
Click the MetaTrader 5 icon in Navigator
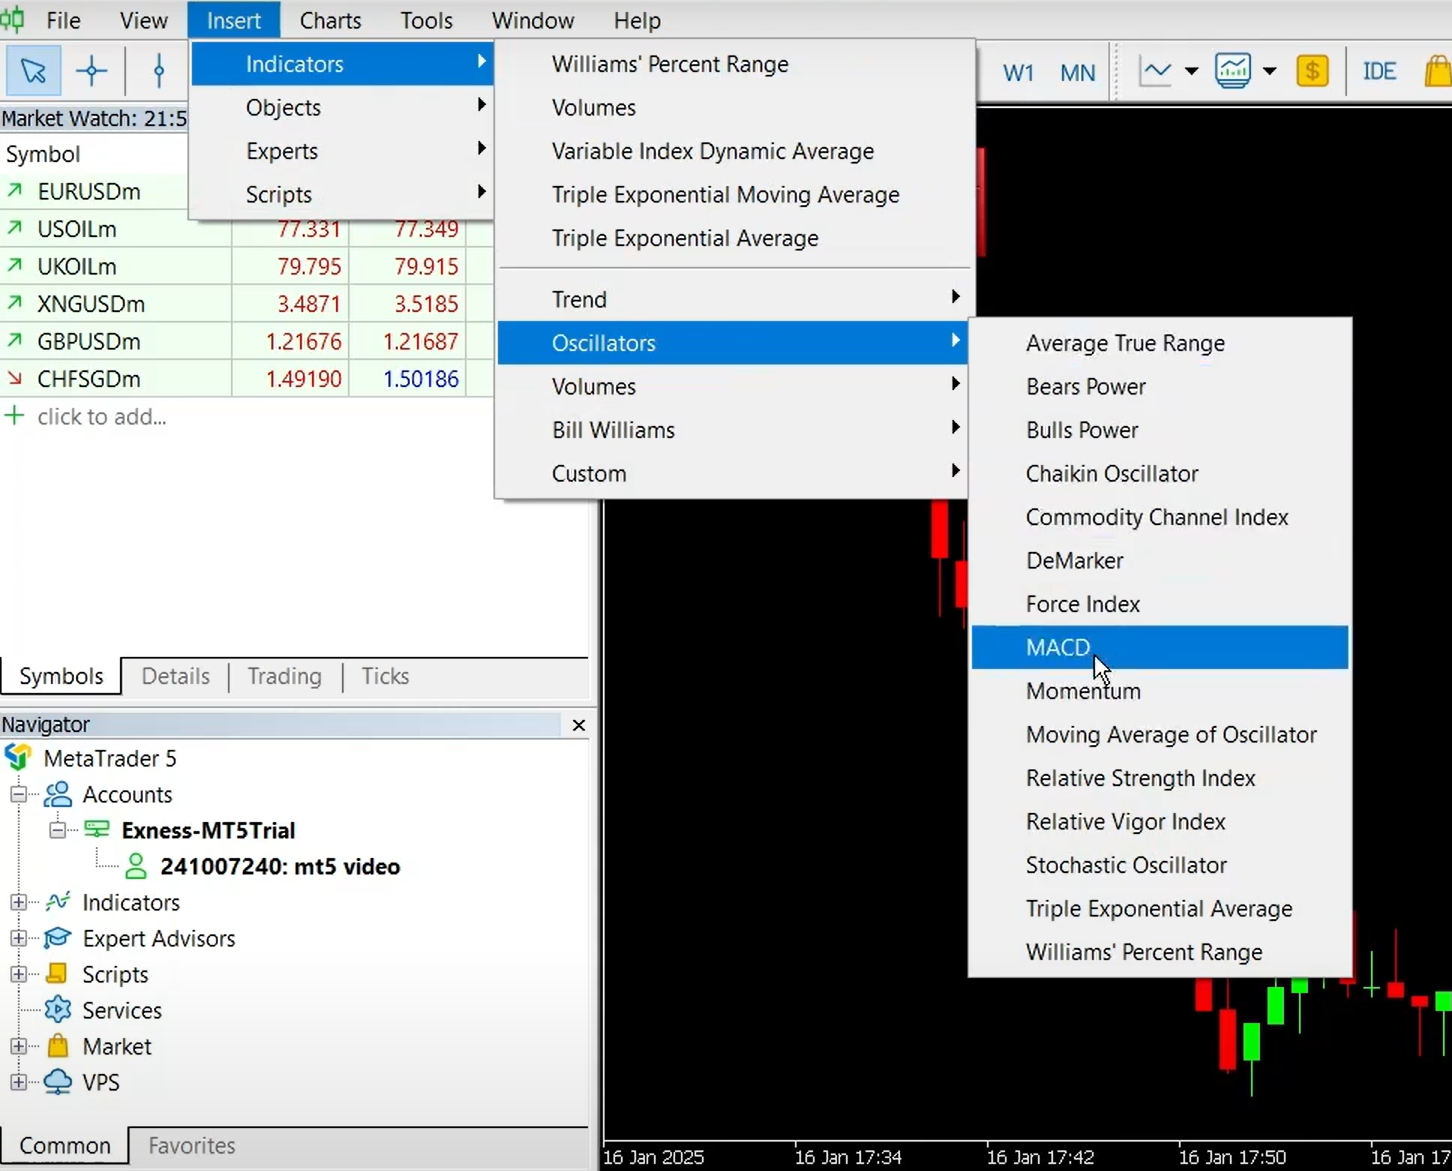point(19,758)
